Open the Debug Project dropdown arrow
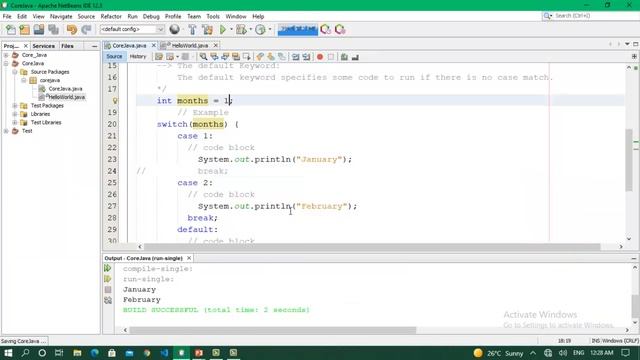 coord(250,29)
